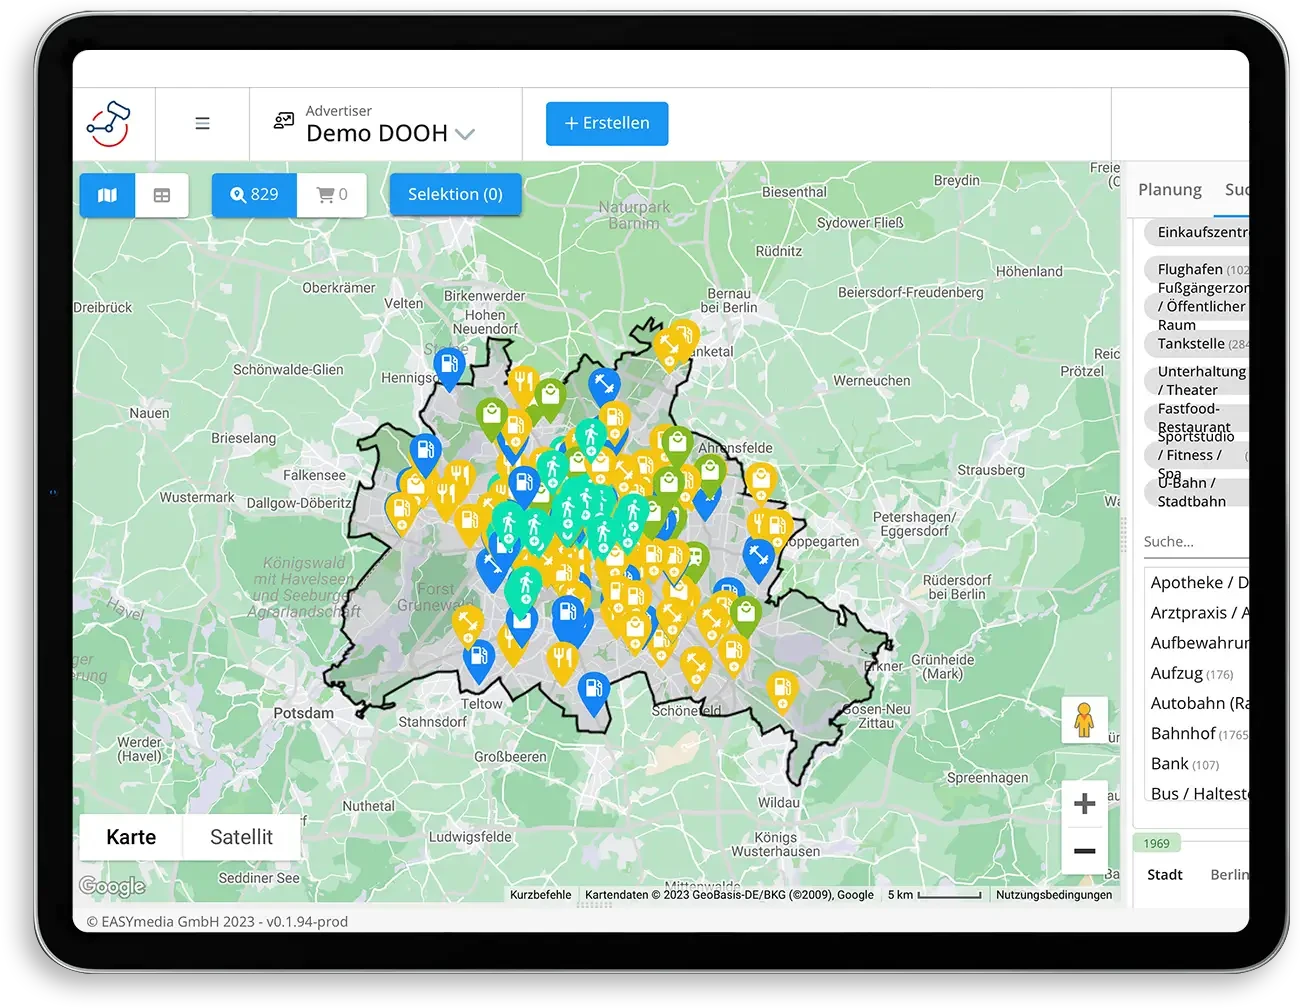The image size is (1300, 1008).
Task: Open the Nutzungsbedingungen link
Action: tap(1054, 895)
